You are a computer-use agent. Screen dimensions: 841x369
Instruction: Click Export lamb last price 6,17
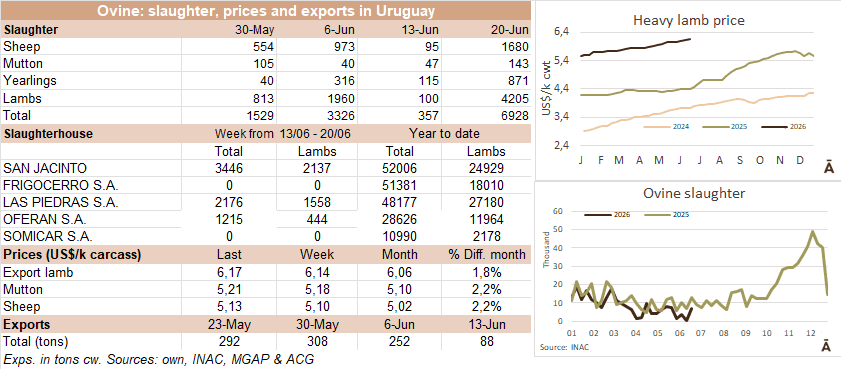coord(229,272)
